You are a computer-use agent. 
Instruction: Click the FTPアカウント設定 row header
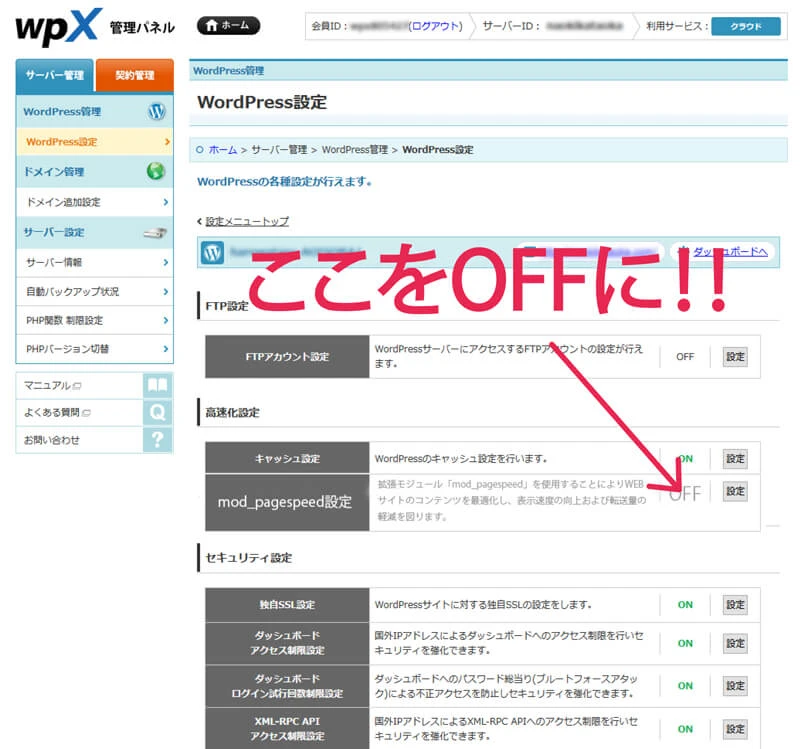pyautogui.click(x=287, y=357)
